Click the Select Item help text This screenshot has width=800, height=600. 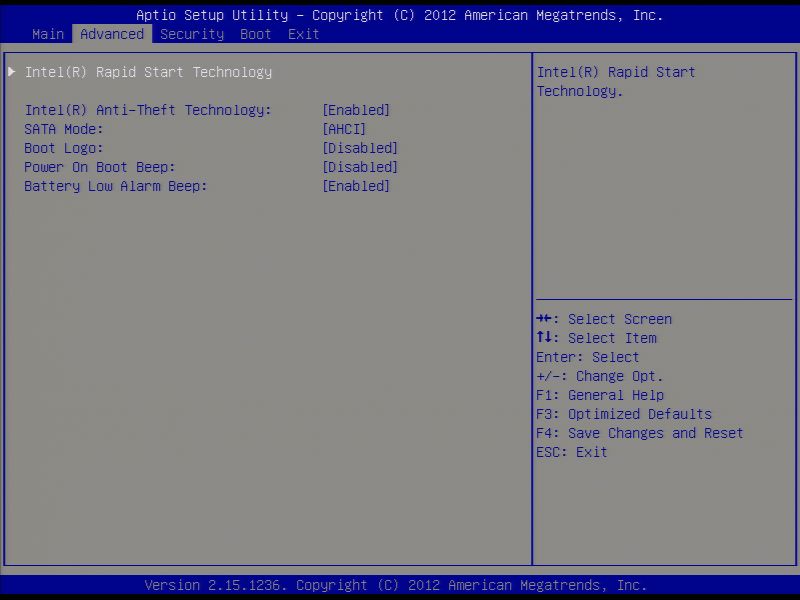point(612,338)
